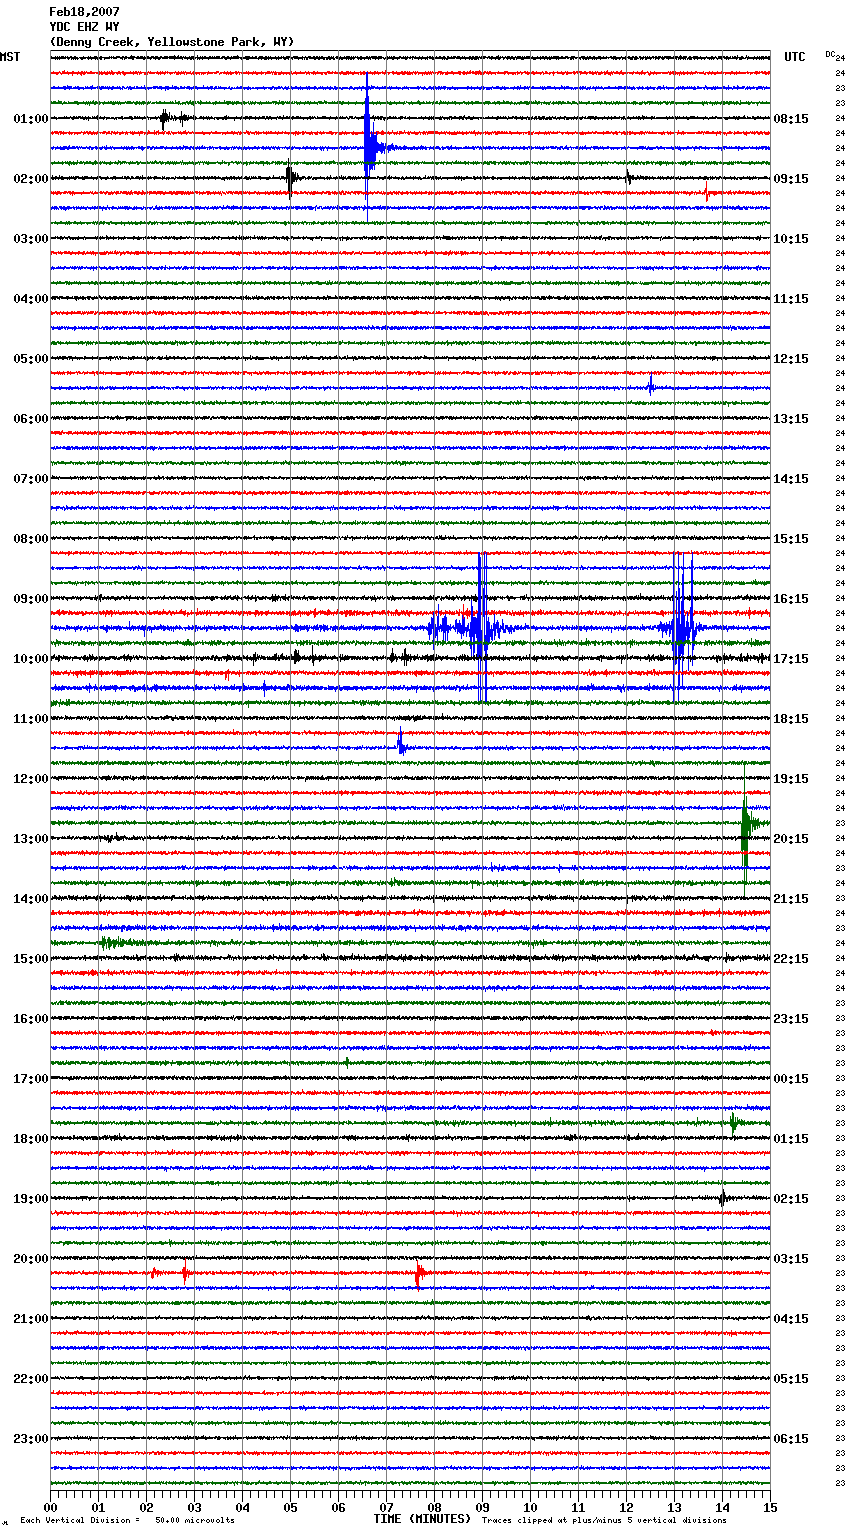850x1534 pixels.
Task: Select the 10:00 MST time label
Action: (x=31, y=659)
